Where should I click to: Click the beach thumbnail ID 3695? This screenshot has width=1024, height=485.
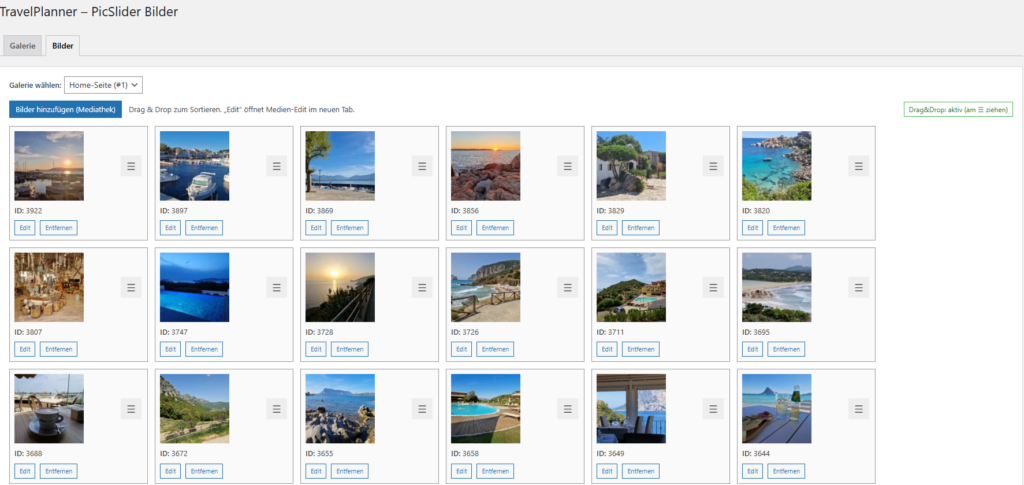pos(776,287)
